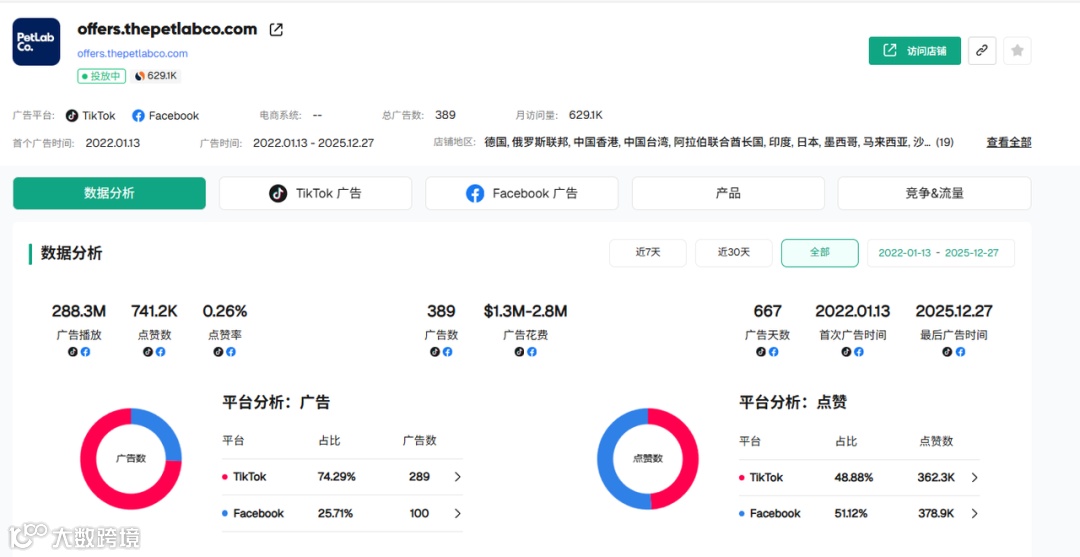Viewport: 1080px width, 557px height.
Task: Click TikTok icon under 首次广告时间
Action: tap(846, 352)
